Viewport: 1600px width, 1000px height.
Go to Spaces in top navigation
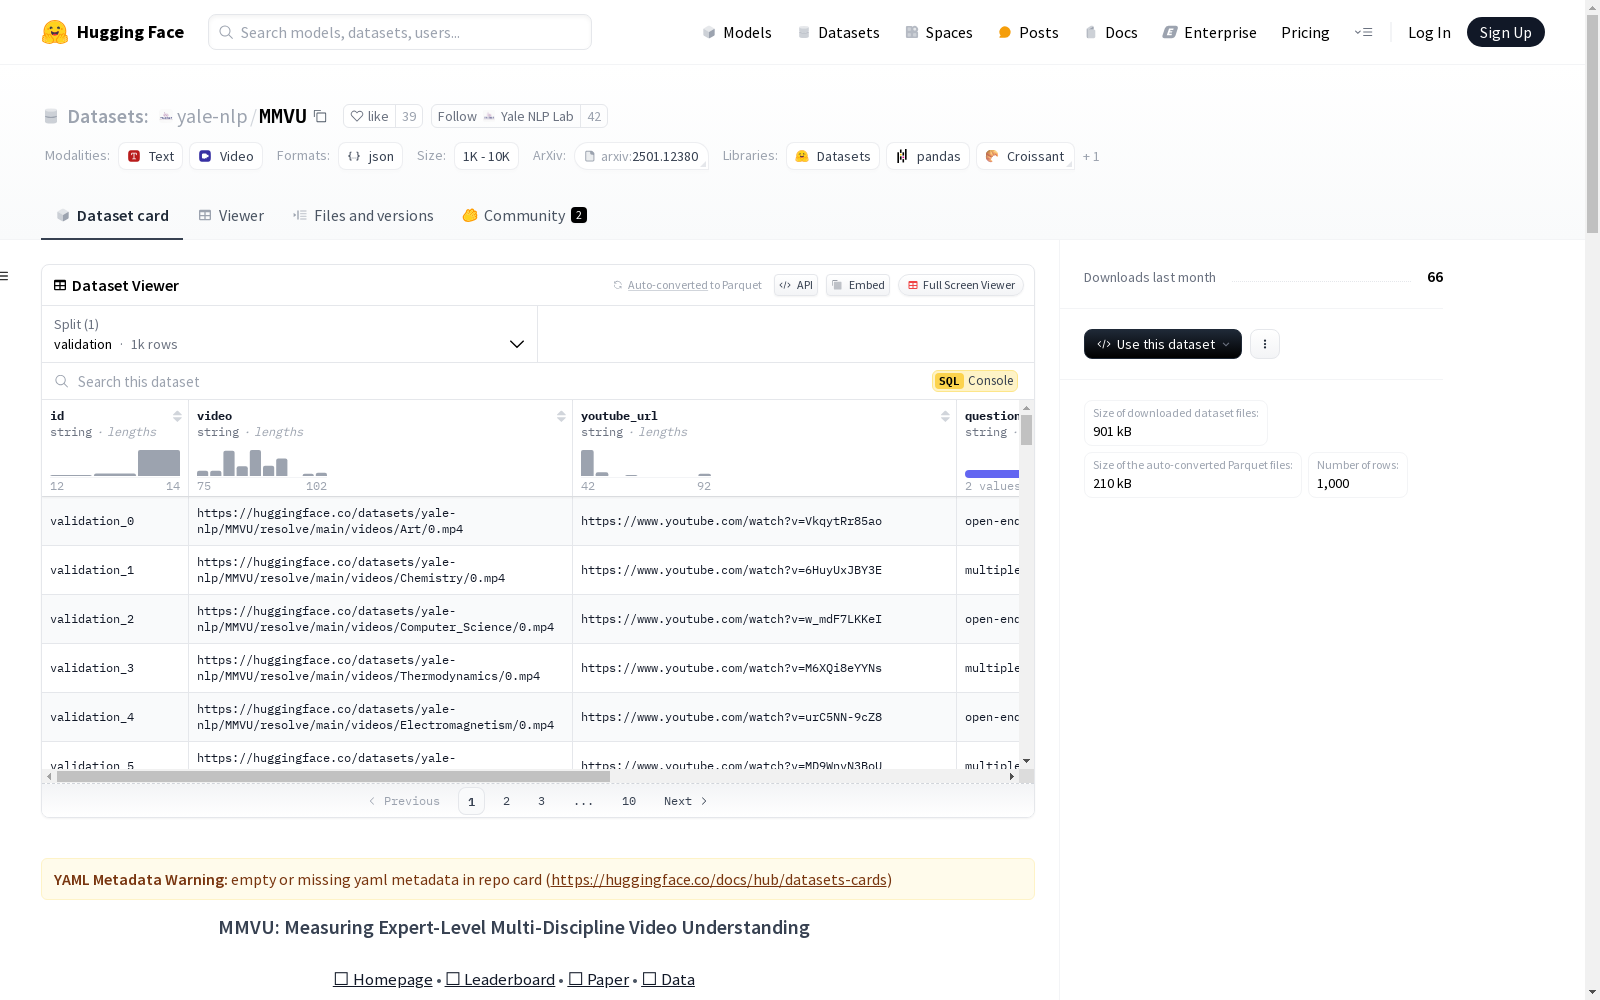coord(938,32)
